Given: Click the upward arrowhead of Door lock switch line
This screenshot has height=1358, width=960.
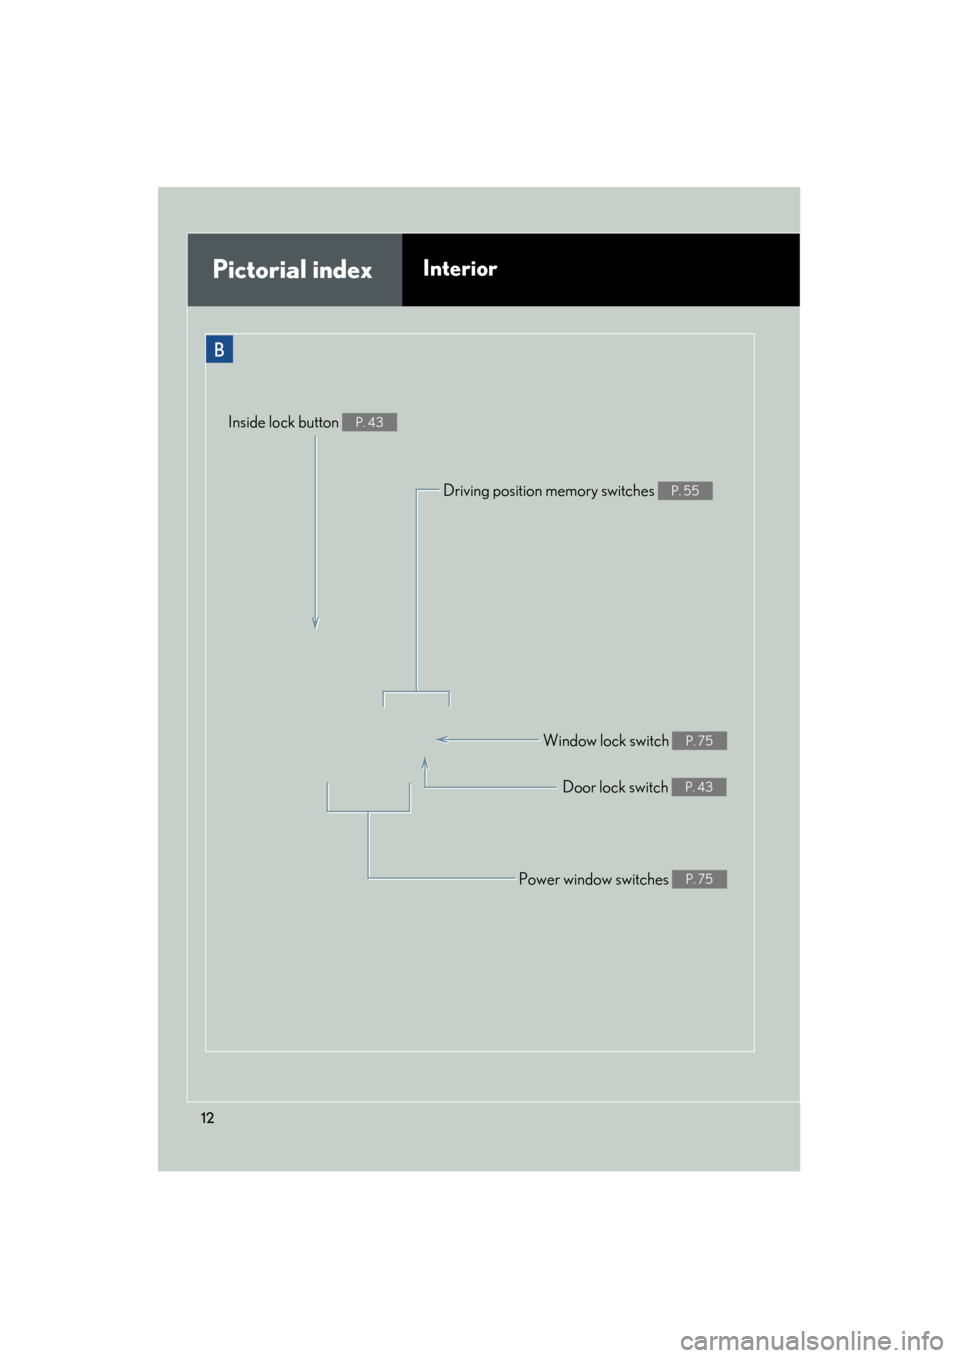Looking at the screenshot, I should pyautogui.click(x=425, y=764).
